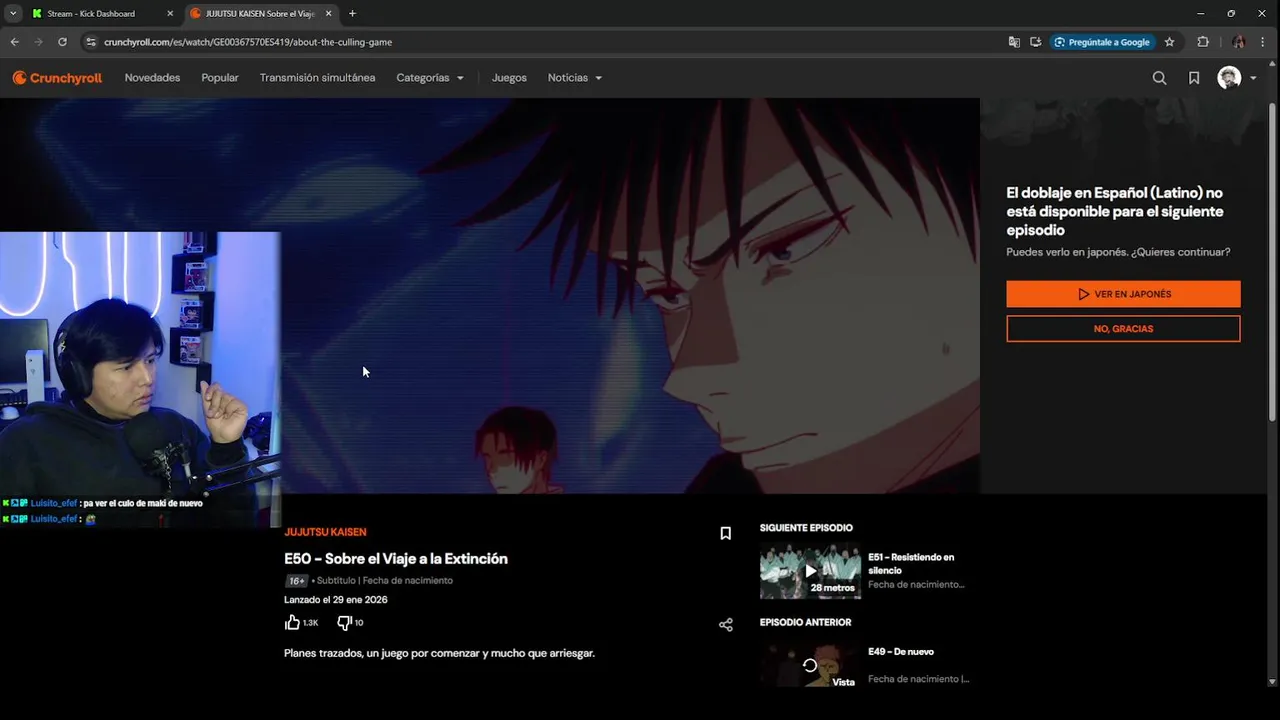This screenshot has height=720, width=1280.
Task: Click the install app icon in address bar
Action: tap(1035, 42)
